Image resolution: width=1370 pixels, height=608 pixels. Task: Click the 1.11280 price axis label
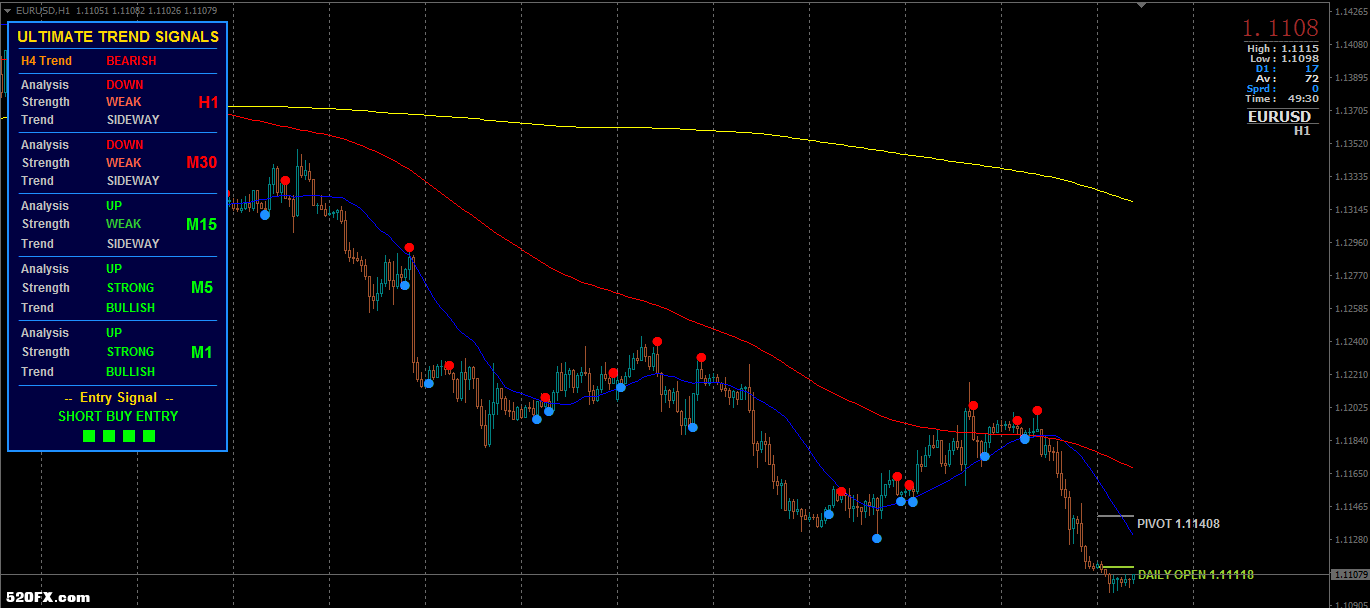coord(1351,540)
